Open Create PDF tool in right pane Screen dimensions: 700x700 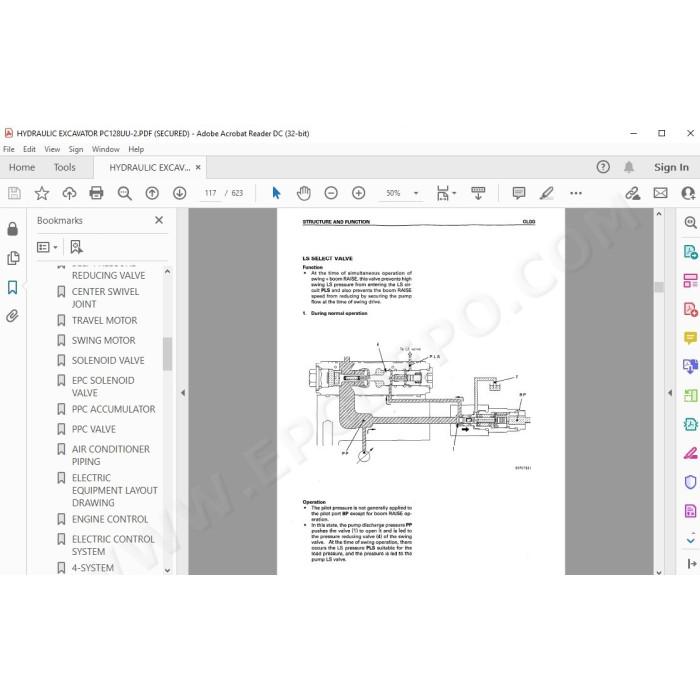[x=691, y=309]
